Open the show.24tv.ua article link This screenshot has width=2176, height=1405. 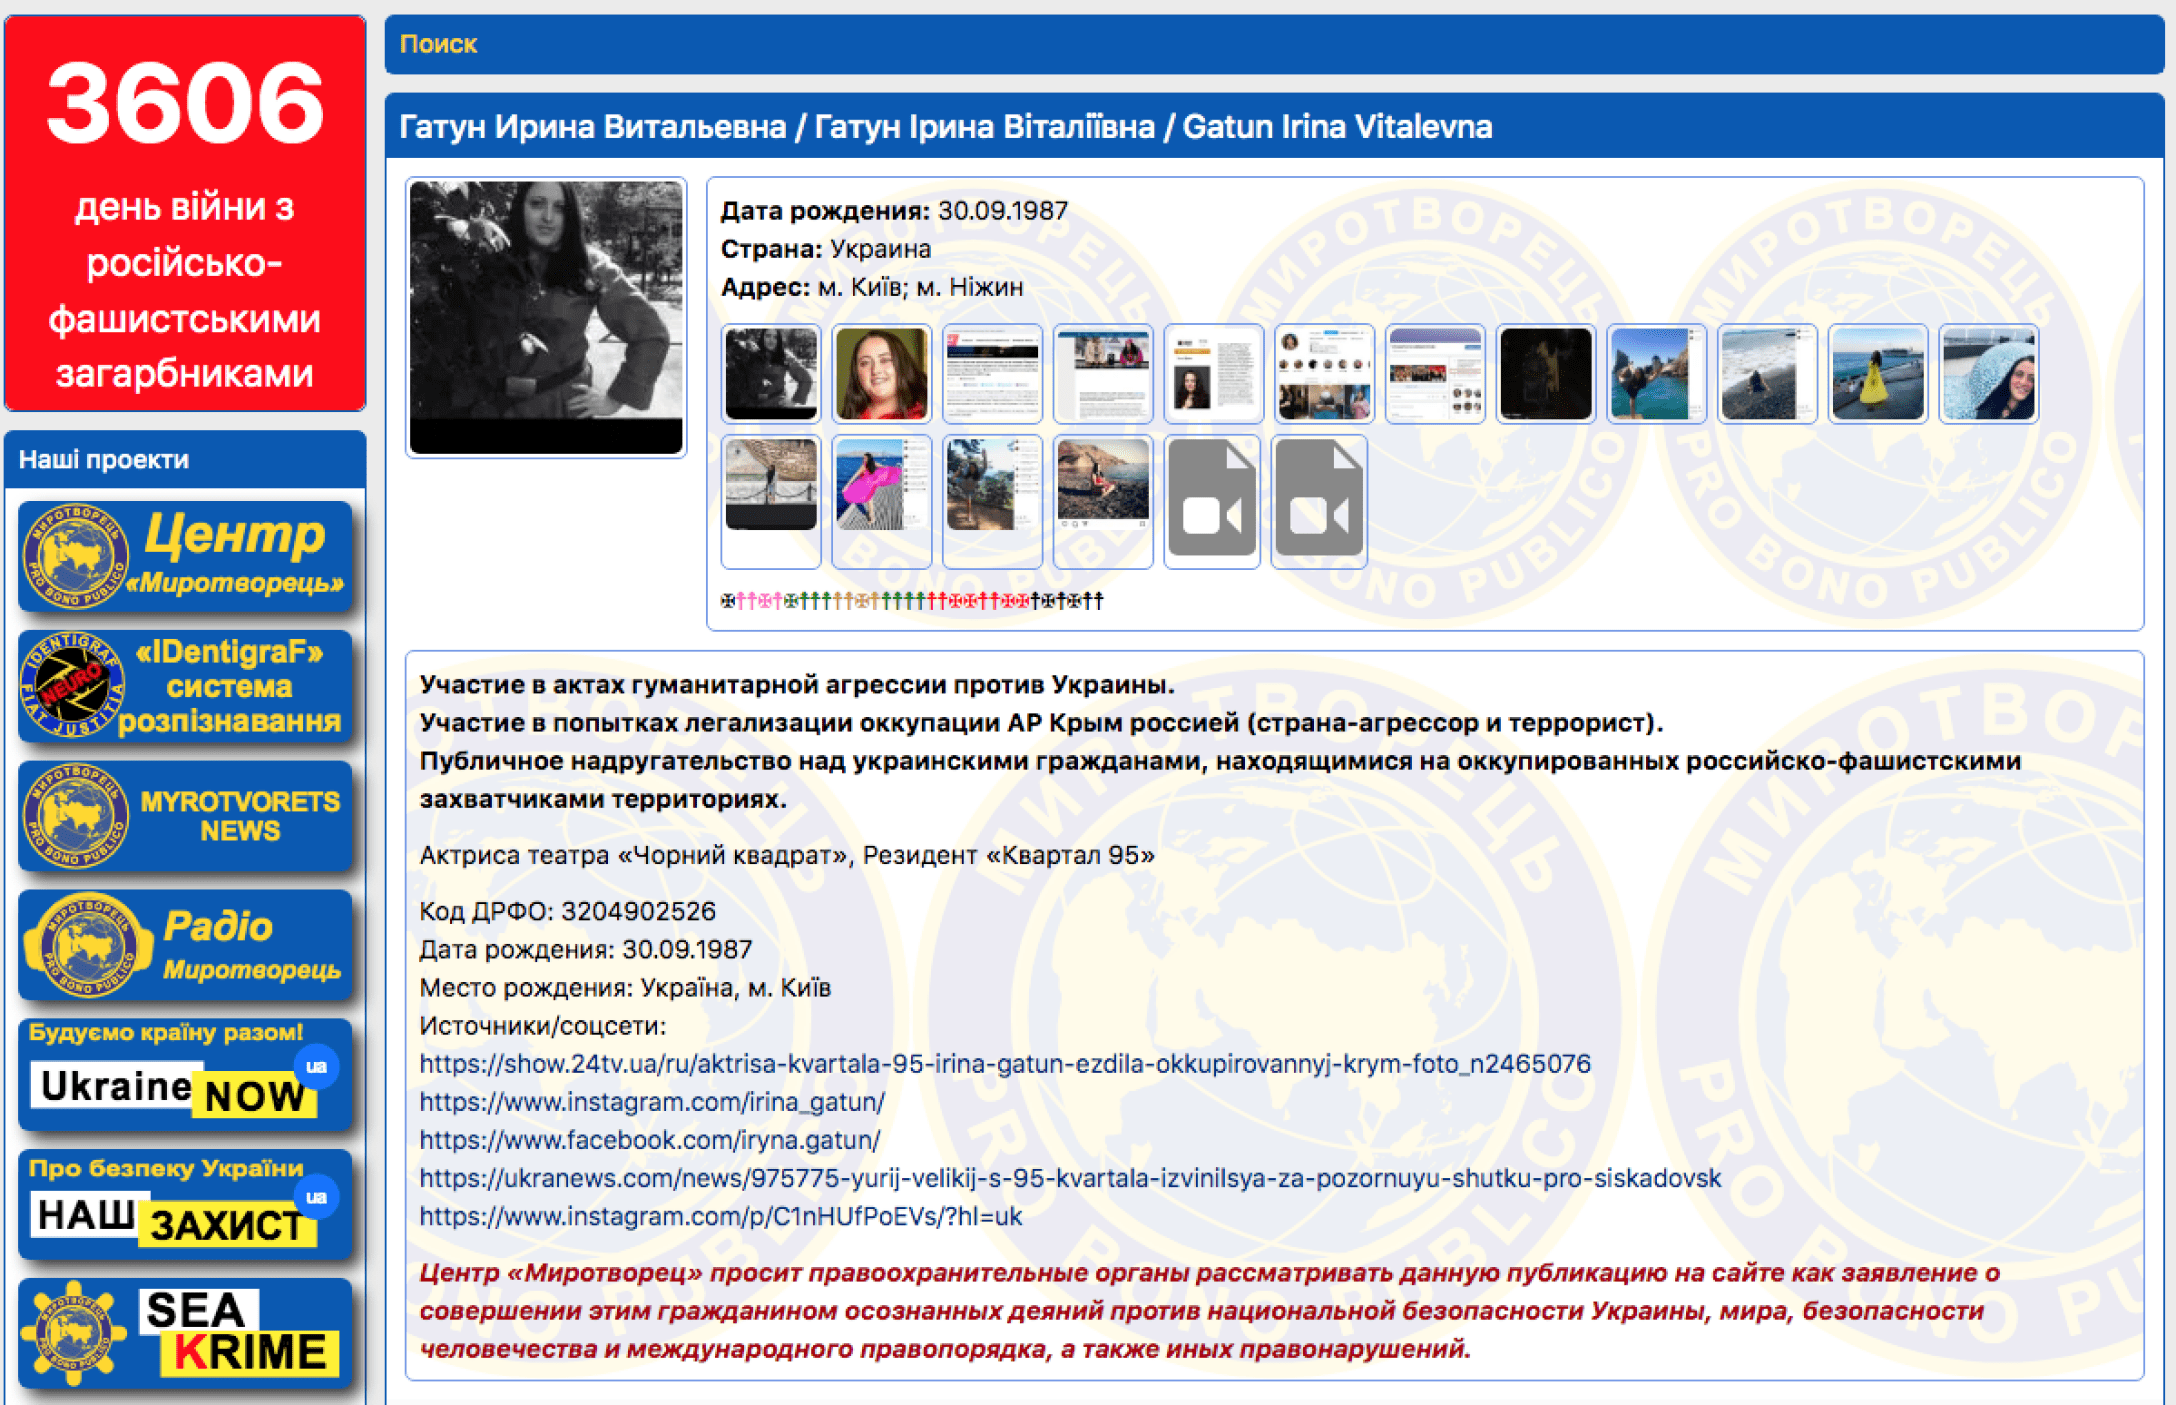pos(1004,1063)
